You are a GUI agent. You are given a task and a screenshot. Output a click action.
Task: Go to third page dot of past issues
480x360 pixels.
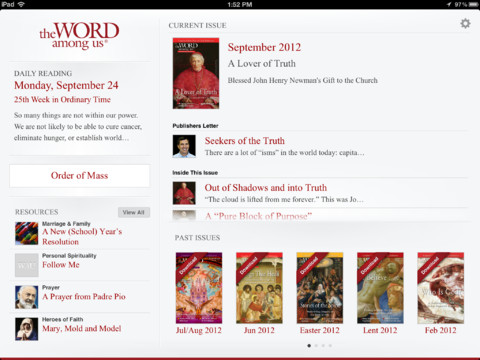click(323, 346)
